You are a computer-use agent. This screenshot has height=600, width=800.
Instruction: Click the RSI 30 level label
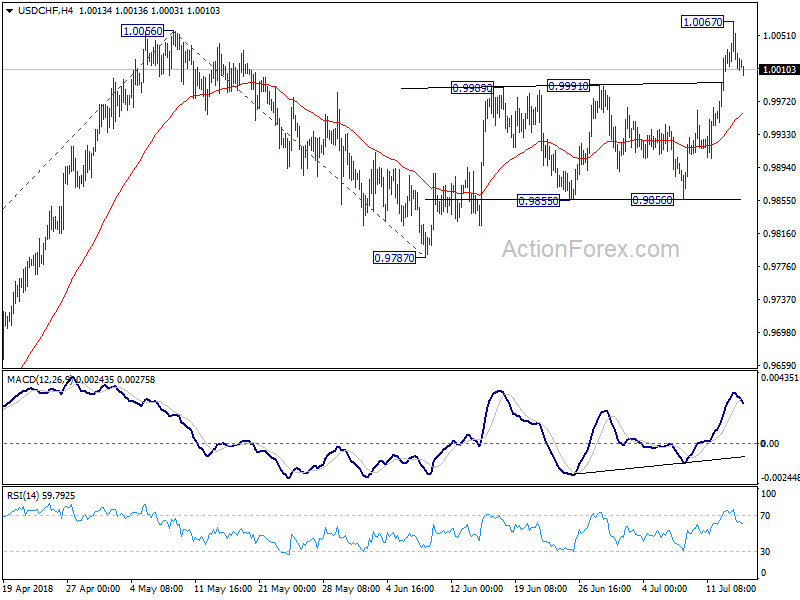coord(765,552)
